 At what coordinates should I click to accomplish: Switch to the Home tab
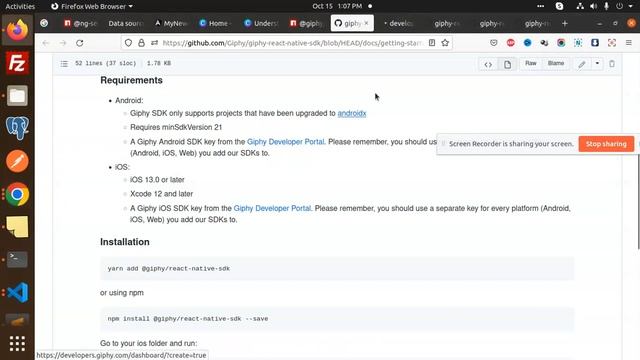coord(214,24)
